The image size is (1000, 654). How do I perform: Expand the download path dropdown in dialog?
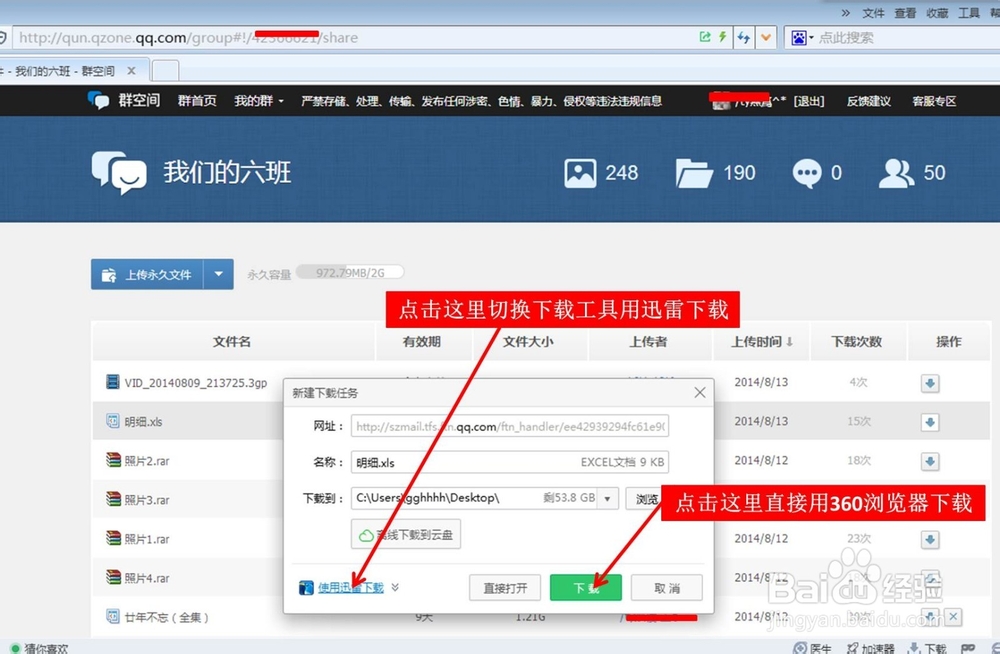point(608,498)
